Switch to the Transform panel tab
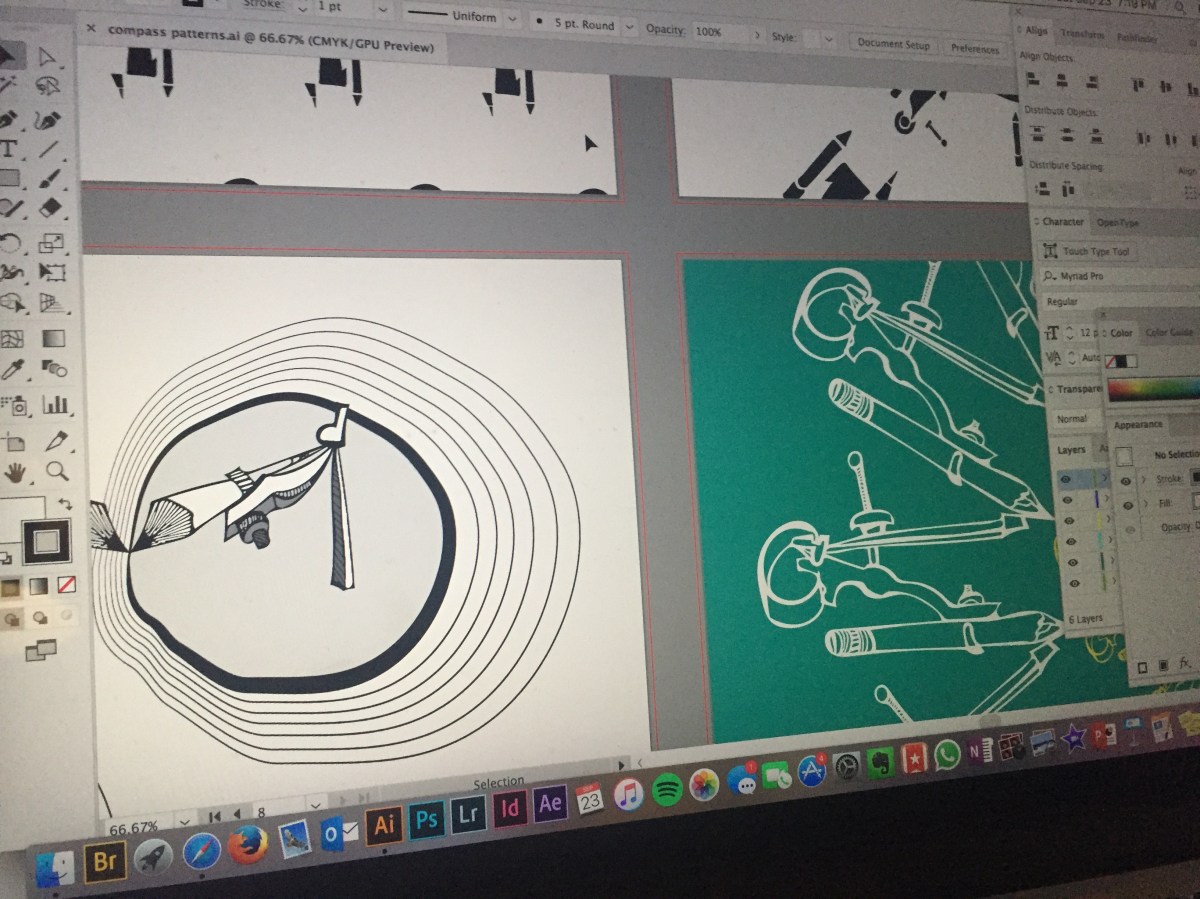The height and width of the screenshot is (899, 1200). point(1081,33)
